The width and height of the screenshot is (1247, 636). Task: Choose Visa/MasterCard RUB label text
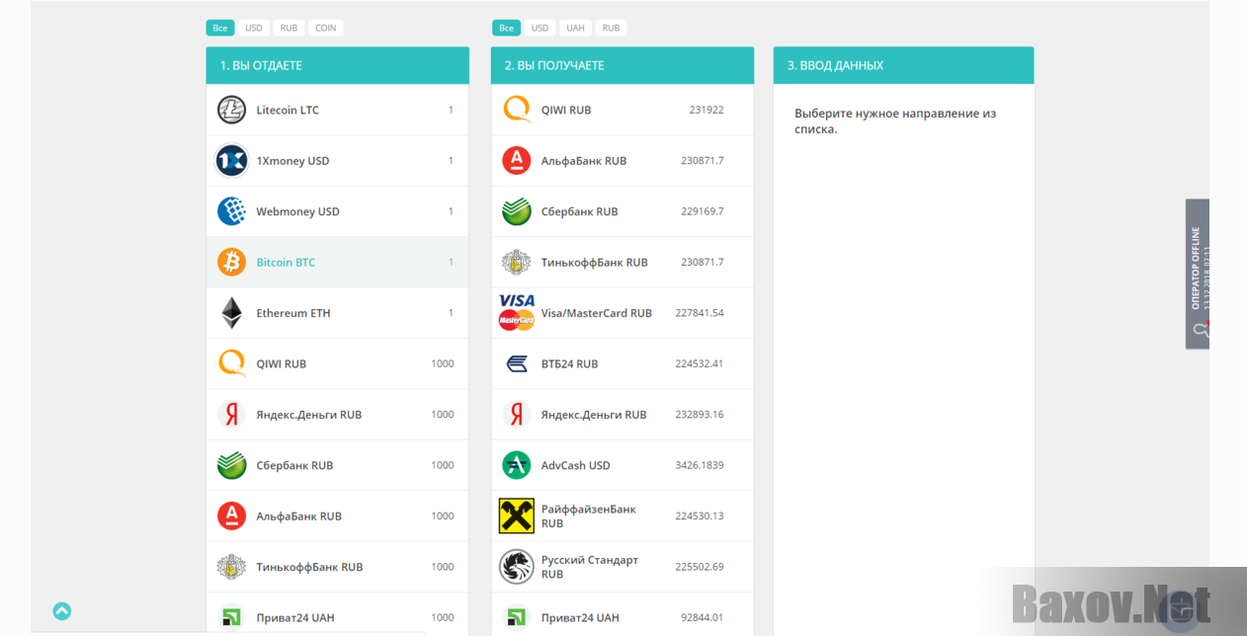point(597,313)
